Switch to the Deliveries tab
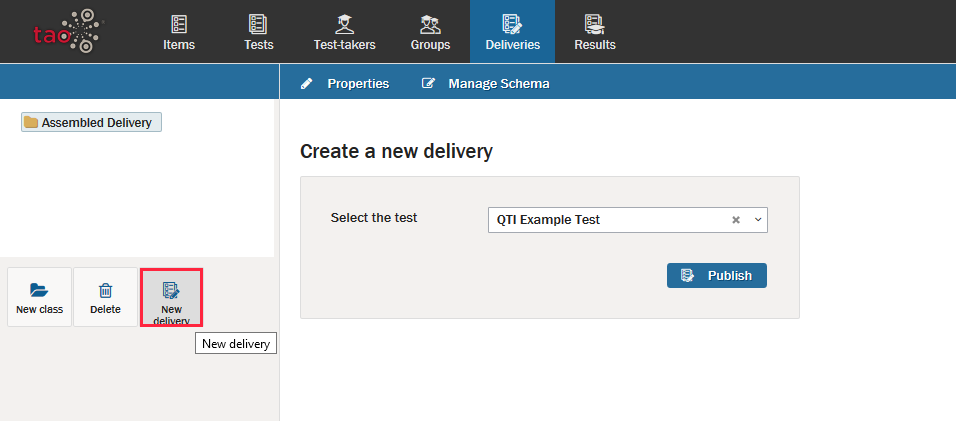The image size is (956, 421). tap(512, 32)
